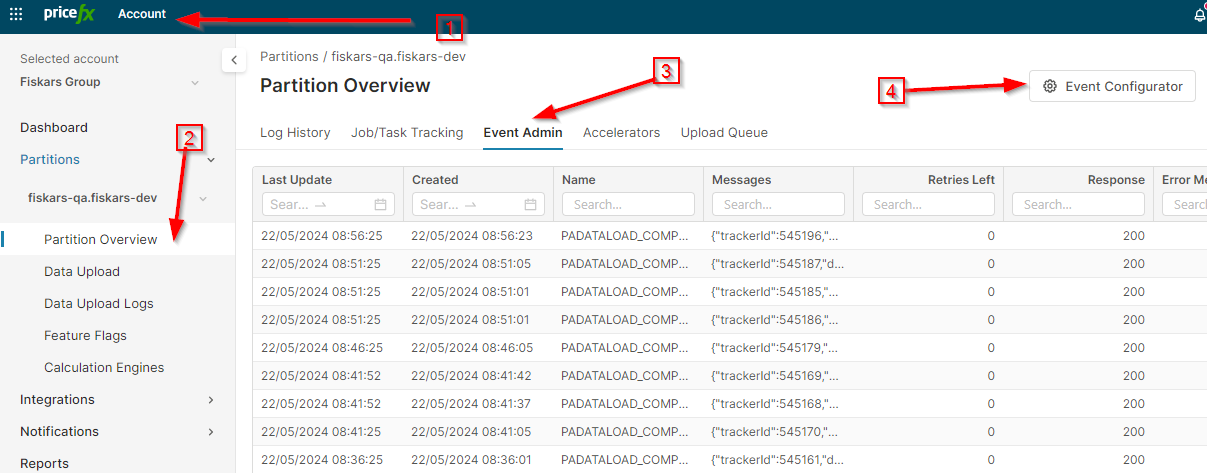Image resolution: width=1207 pixels, height=473 pixels.
Task: Collapse the Partitions section chevron
Action: tap(211, 160)
